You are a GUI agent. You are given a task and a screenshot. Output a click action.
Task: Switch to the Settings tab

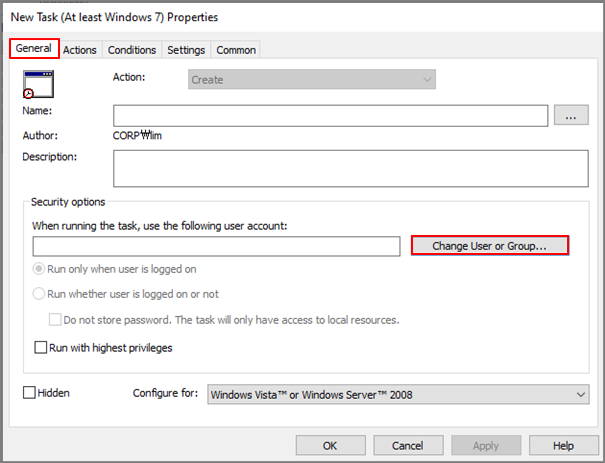tap(186, 50)
